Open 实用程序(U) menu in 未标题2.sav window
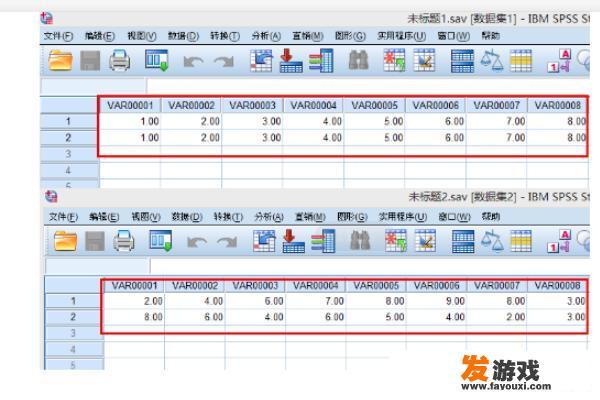The width and height of the screenshot is (600, 400). pyautogui.click(x=403, y=217)
